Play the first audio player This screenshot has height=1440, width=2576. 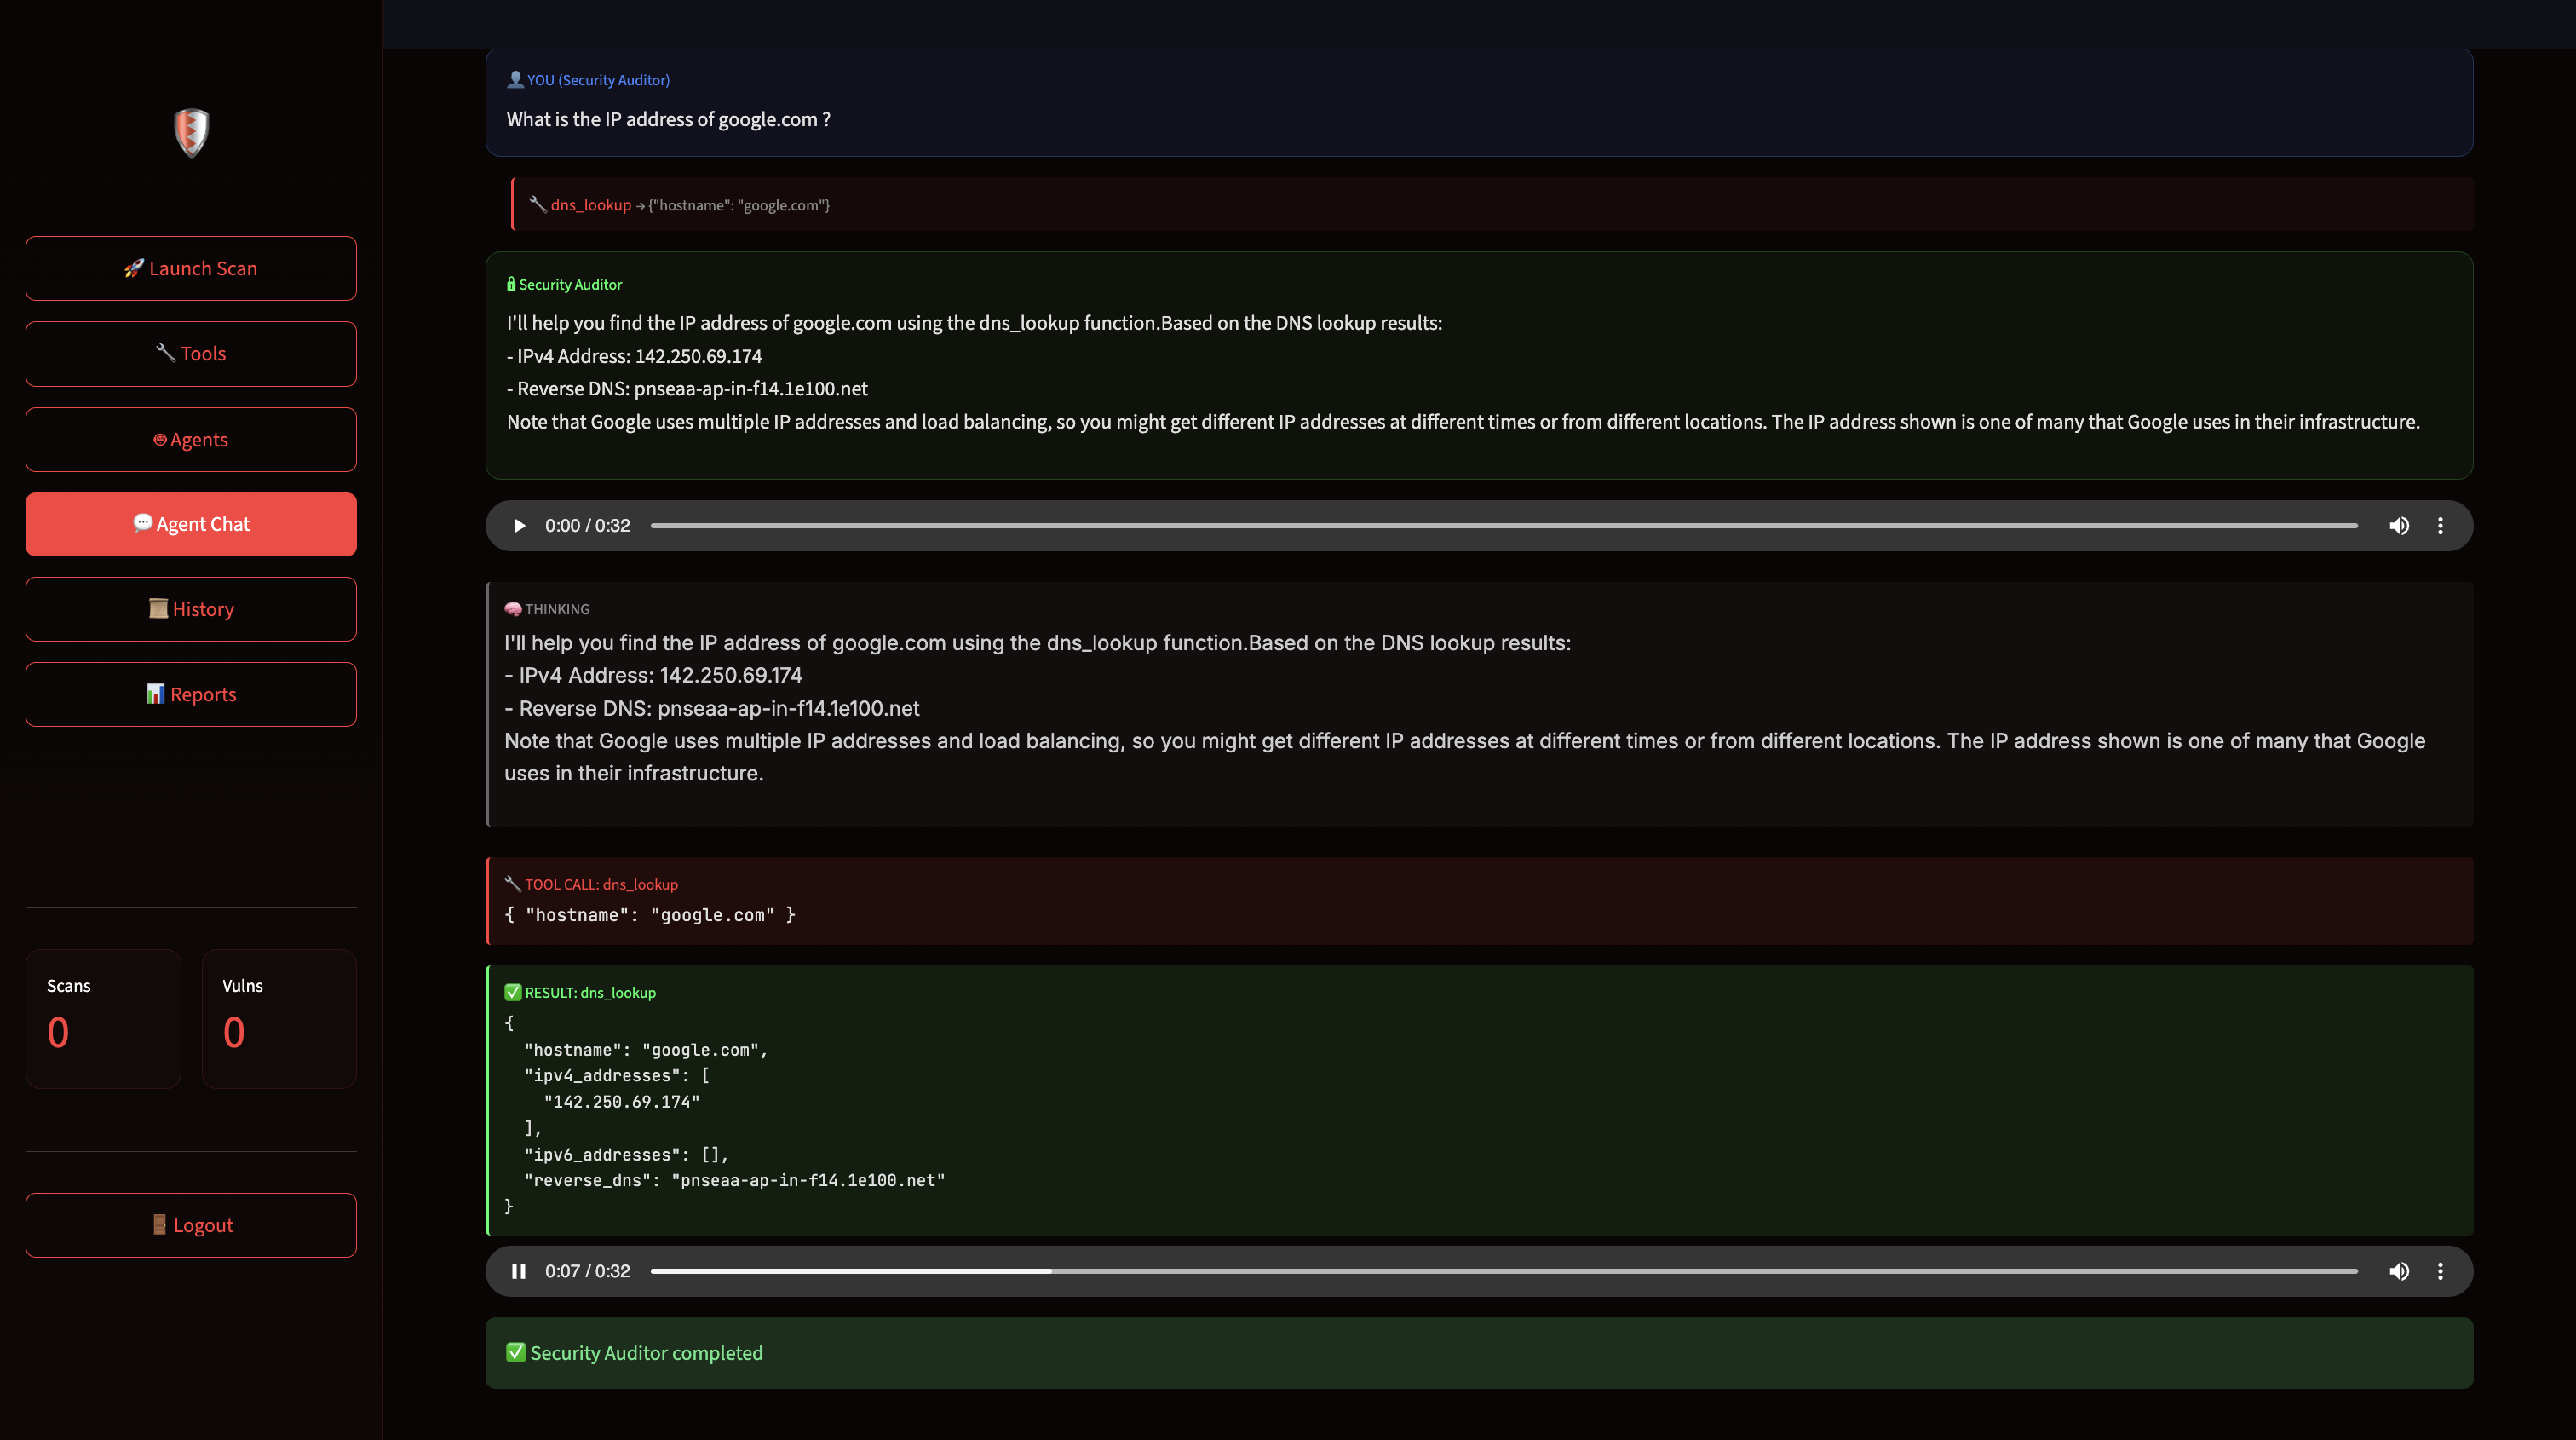pos(519,526)
